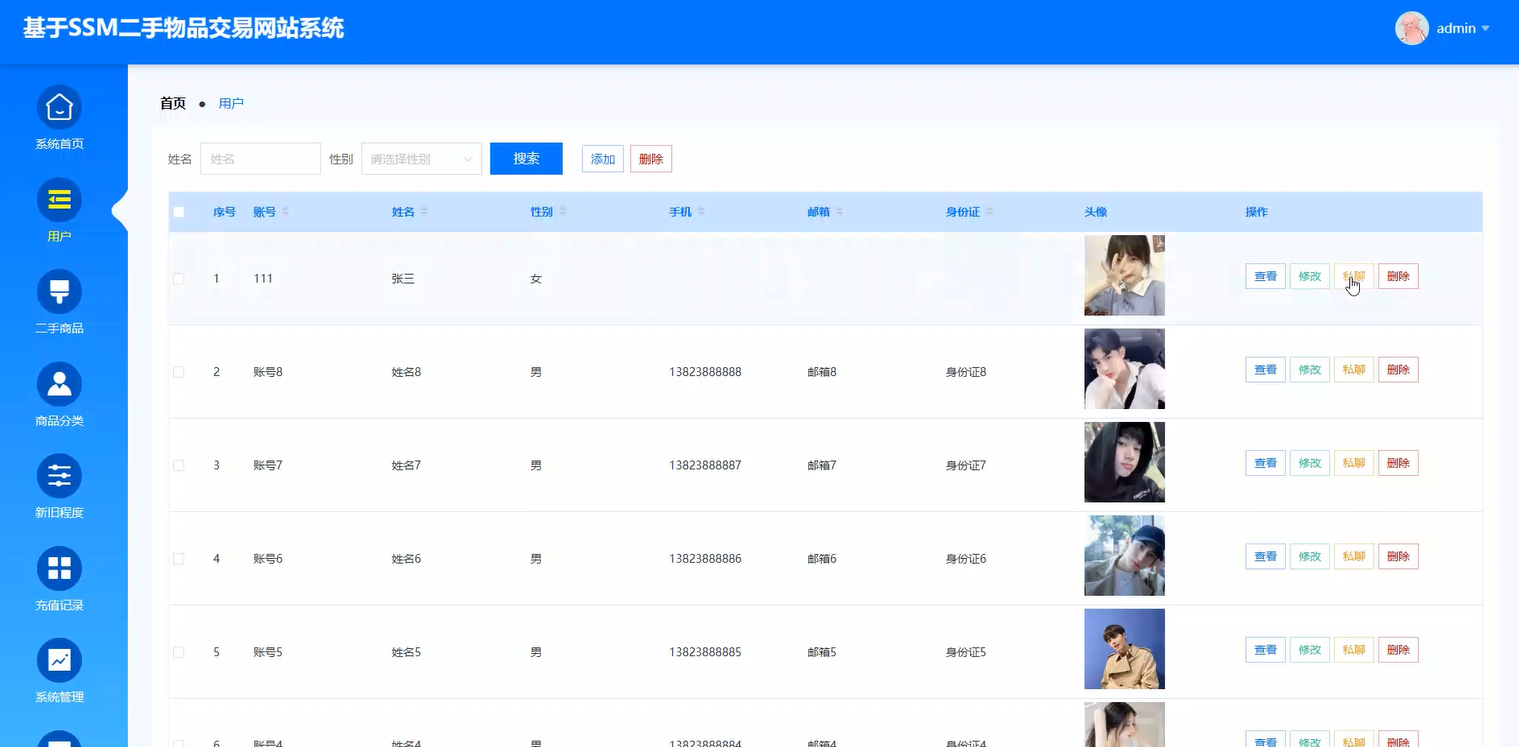1519x747 pixels.
Task: Sort by 邮箱 column arrows
Action: 839,212
